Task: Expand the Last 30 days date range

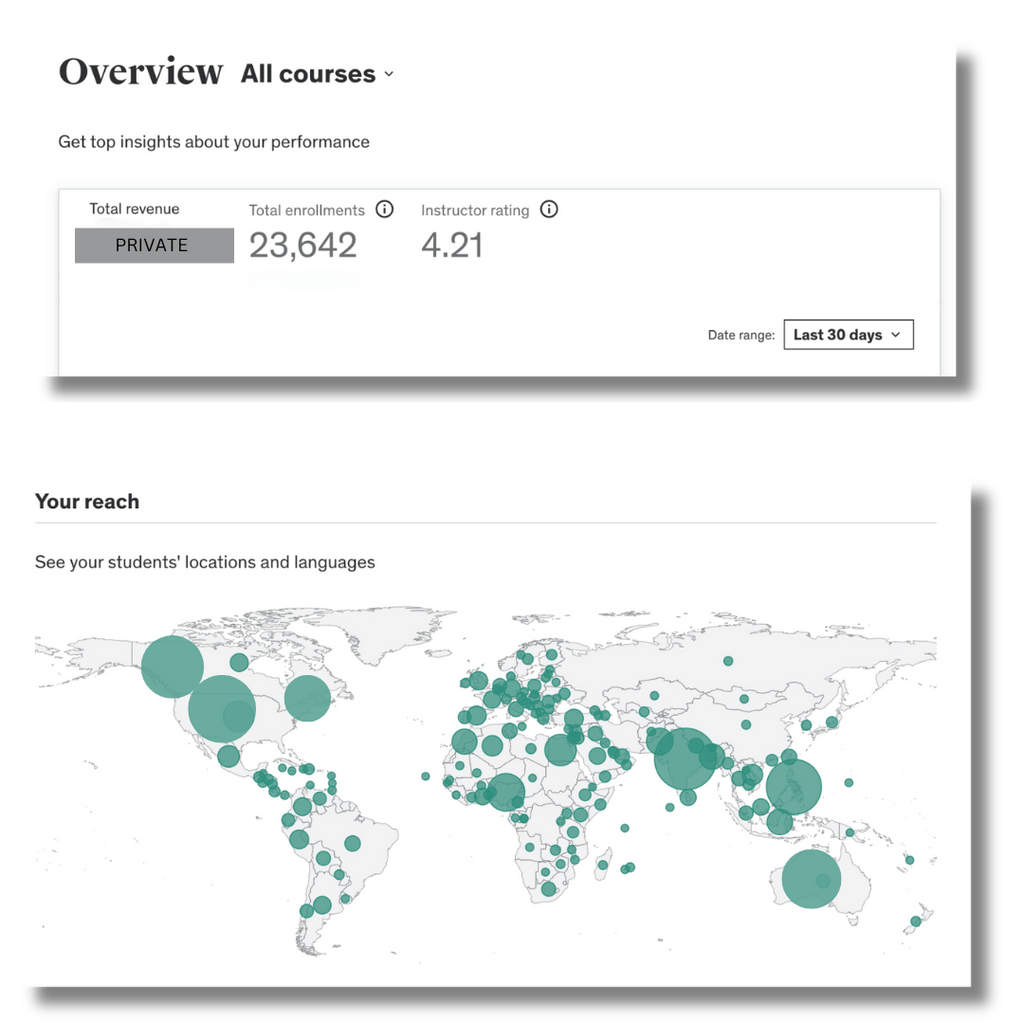Action: [x=848, y=335]
